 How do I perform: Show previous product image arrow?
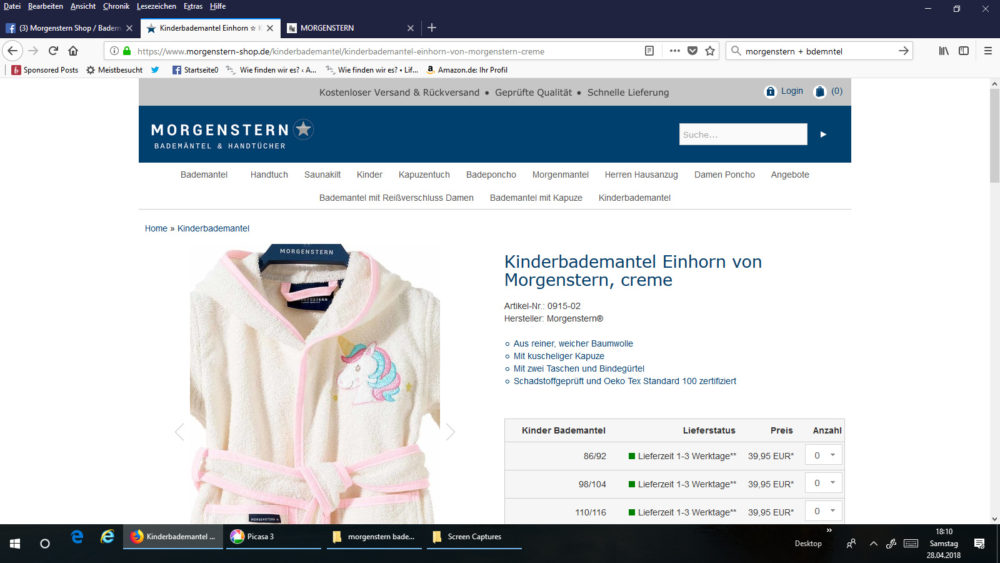point(179,432)
